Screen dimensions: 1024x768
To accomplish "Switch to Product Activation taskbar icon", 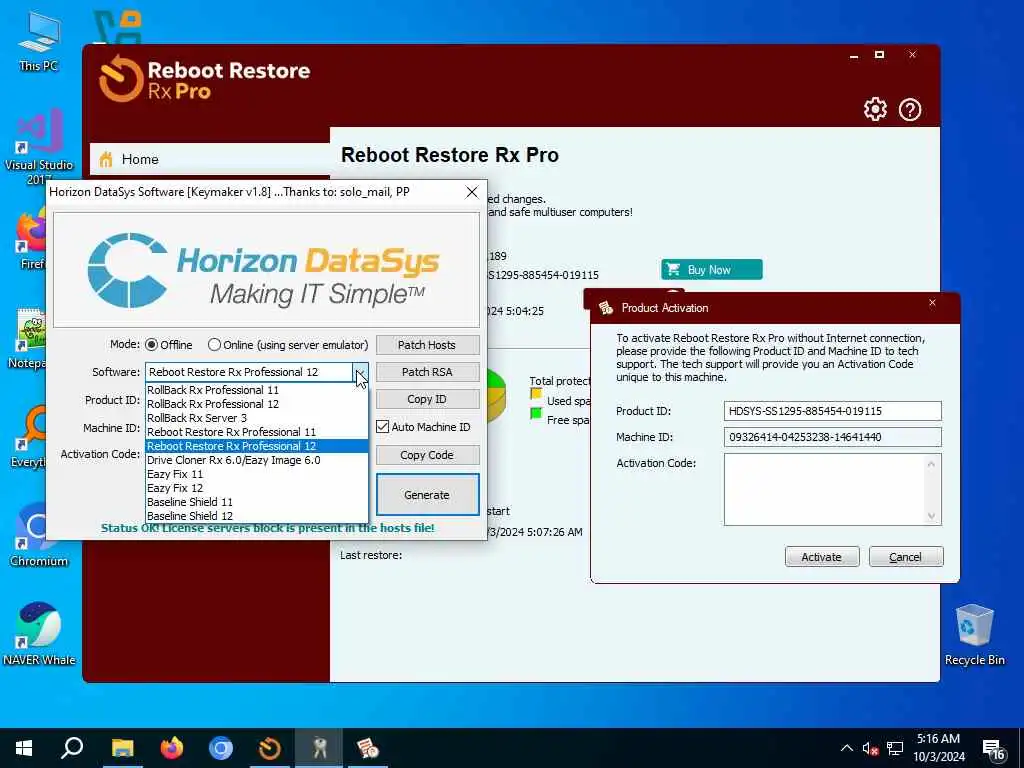I will pos(368,748).
